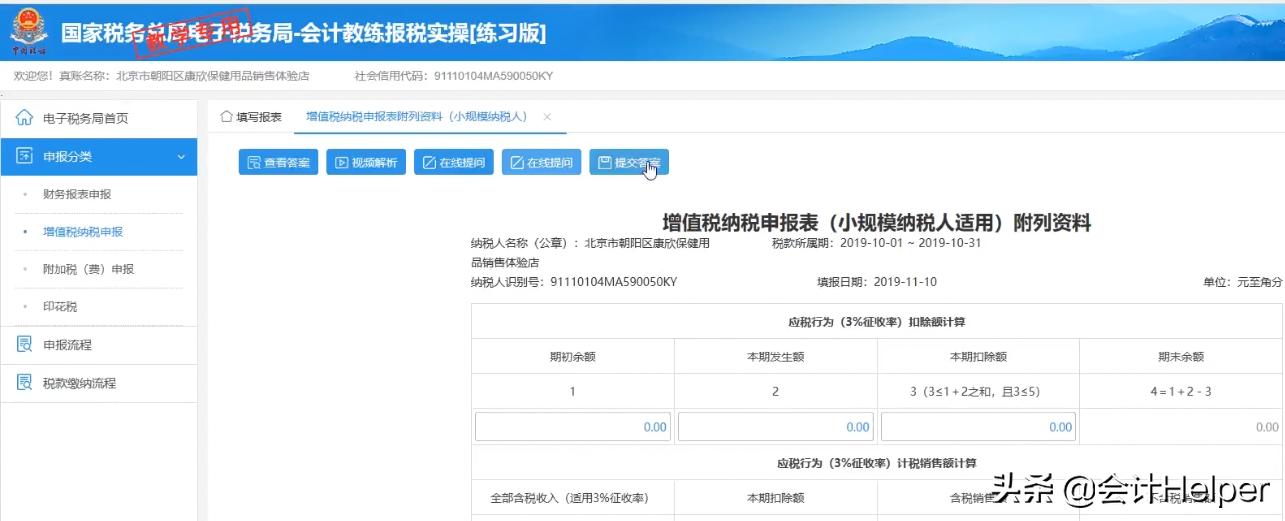Collapse the 申报分类 menu chevron
The height and width of the screenshot is (521, 1285).
[181, 157]
